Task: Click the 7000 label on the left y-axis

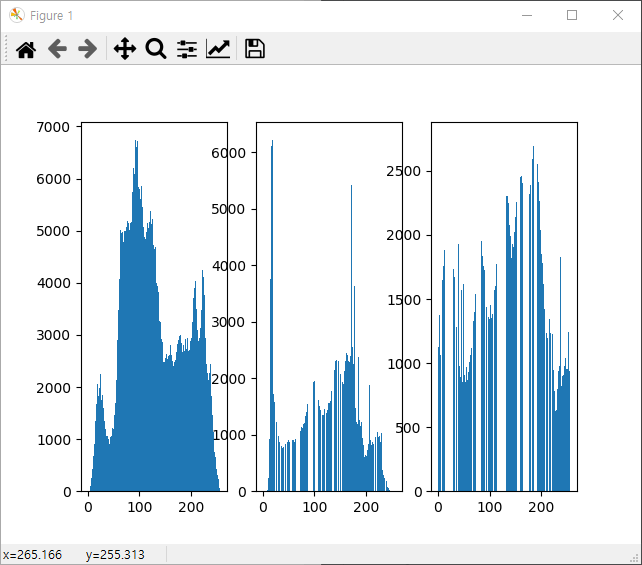Action: pyautogui.click(x=53, y=127)
